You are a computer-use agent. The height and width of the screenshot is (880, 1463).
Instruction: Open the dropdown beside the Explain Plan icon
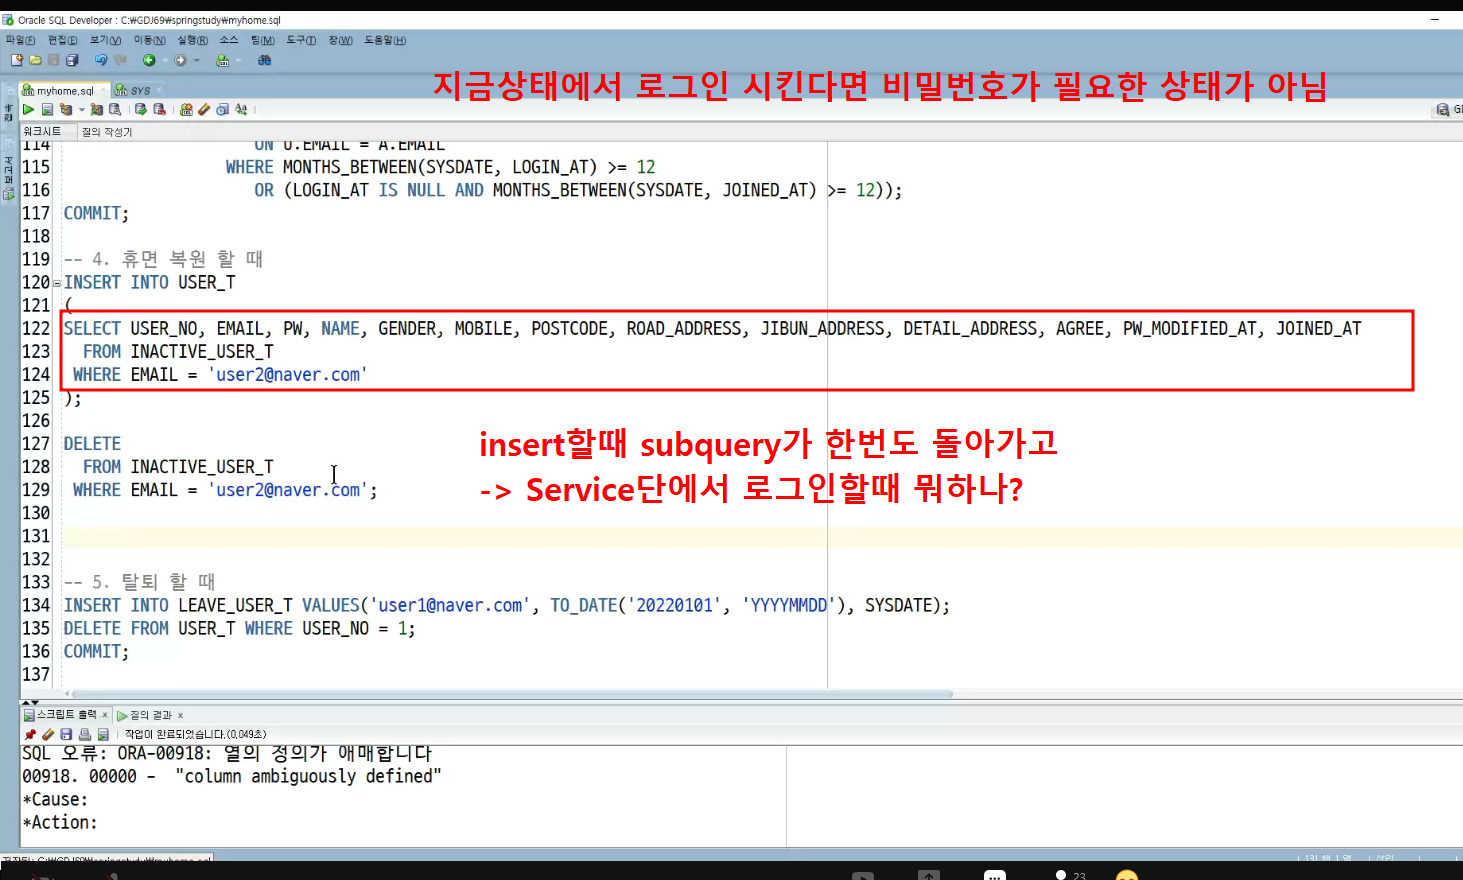click(x=81, y=109)
